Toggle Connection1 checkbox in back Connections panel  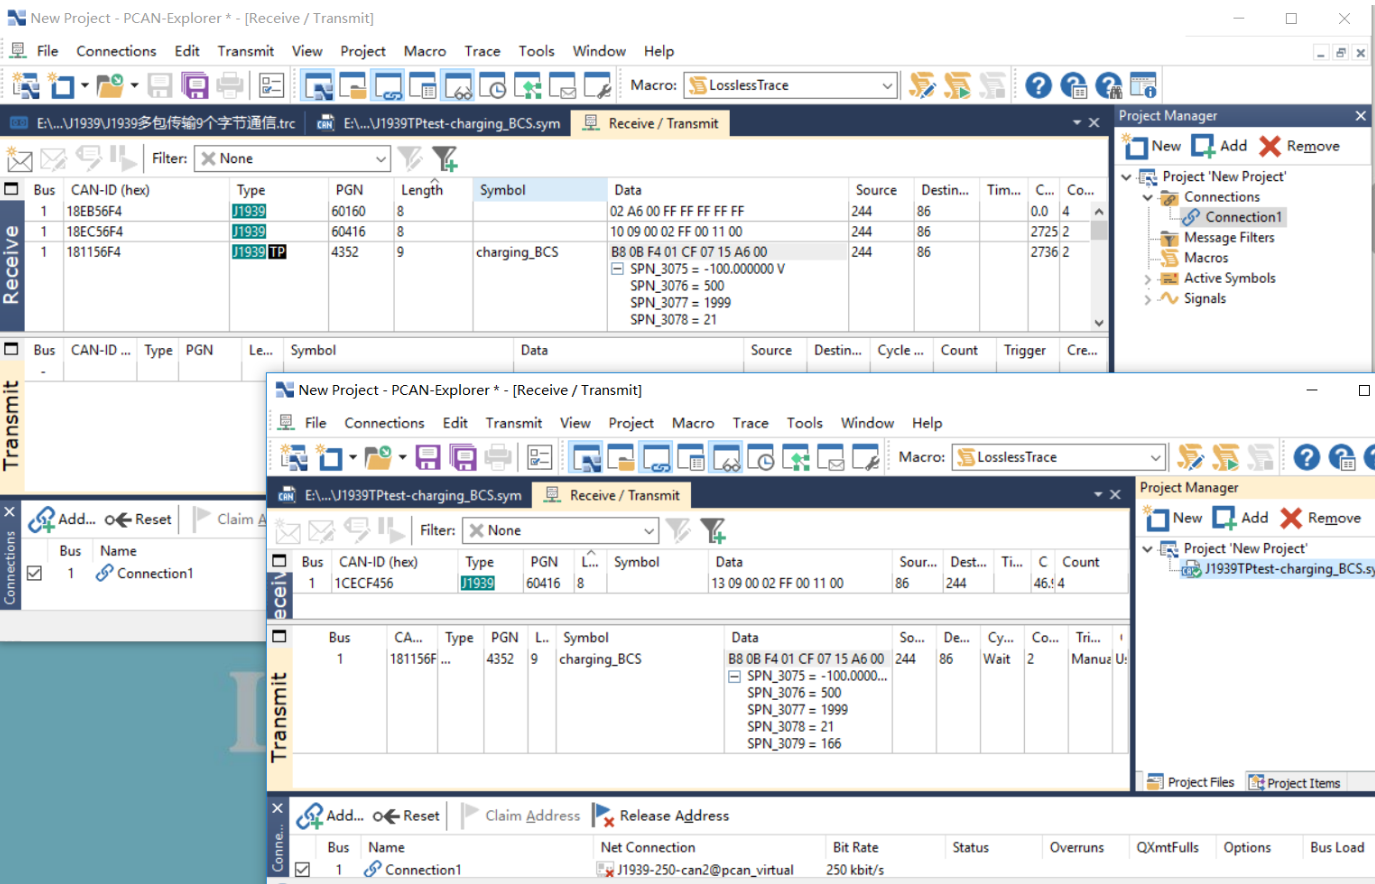(35, 574)
